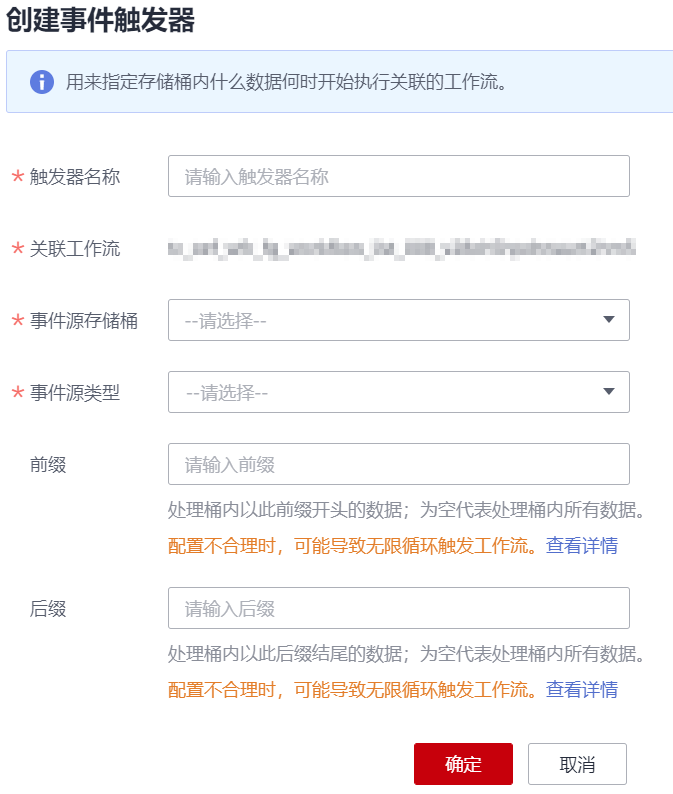The height and width of the screenshot is (794, 673).
Task: Focus the 触发器名称 input field
Action: 399,176
